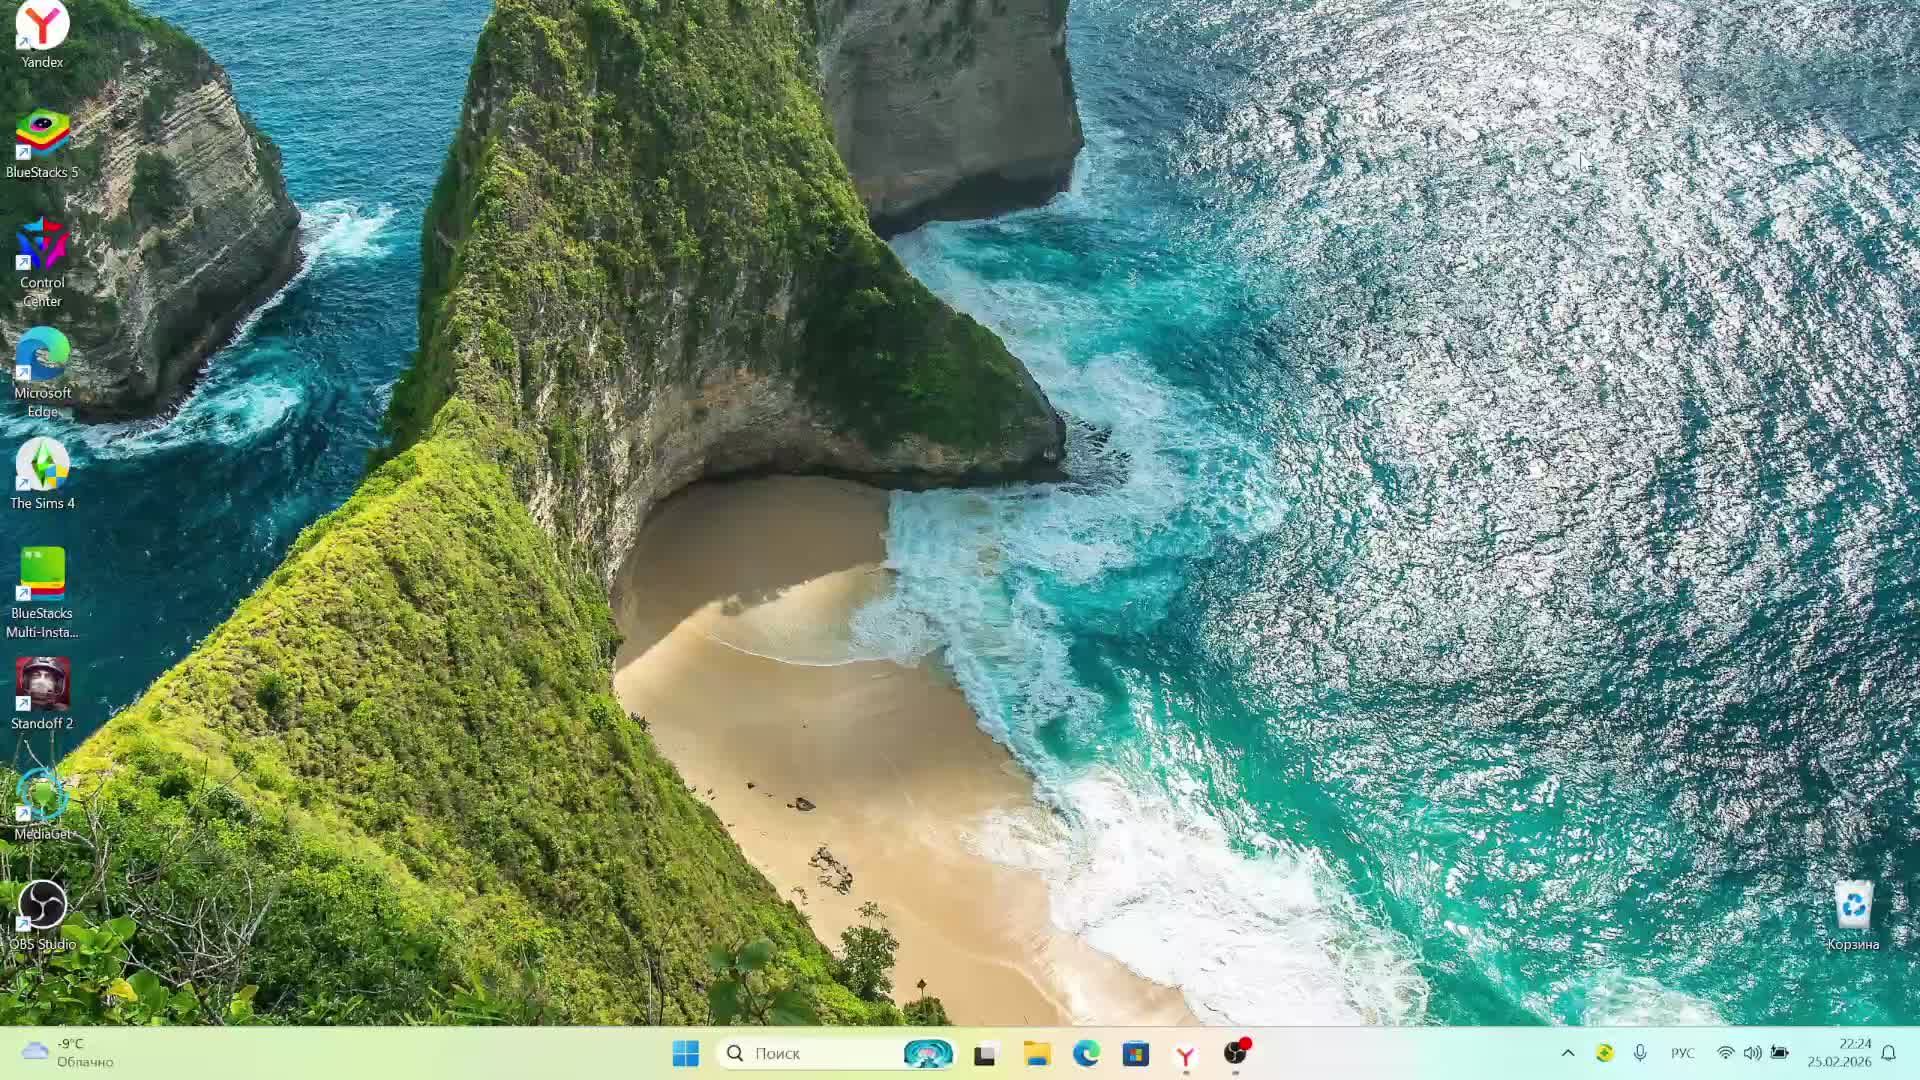Image resolution: width=1920 pixels, height=1080 pixels.
Task: Open the Windows Start menu
Action: tap(686, 1053)
